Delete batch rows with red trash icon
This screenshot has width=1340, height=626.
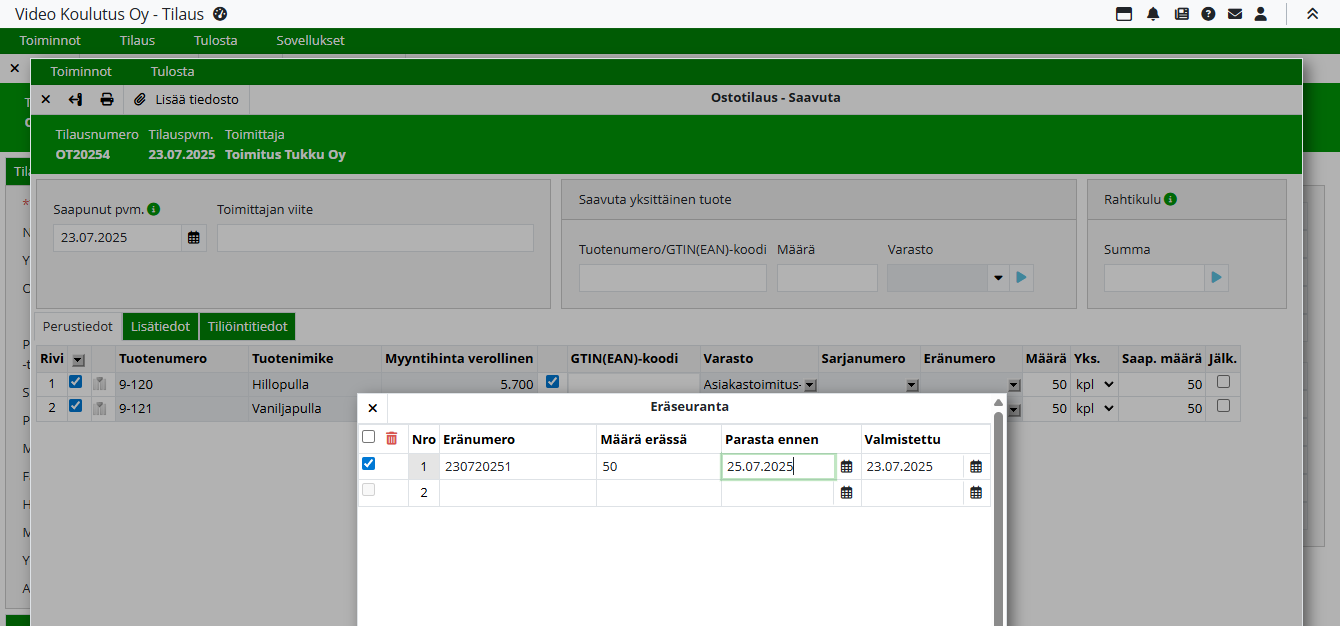click(x=392, y=438)
